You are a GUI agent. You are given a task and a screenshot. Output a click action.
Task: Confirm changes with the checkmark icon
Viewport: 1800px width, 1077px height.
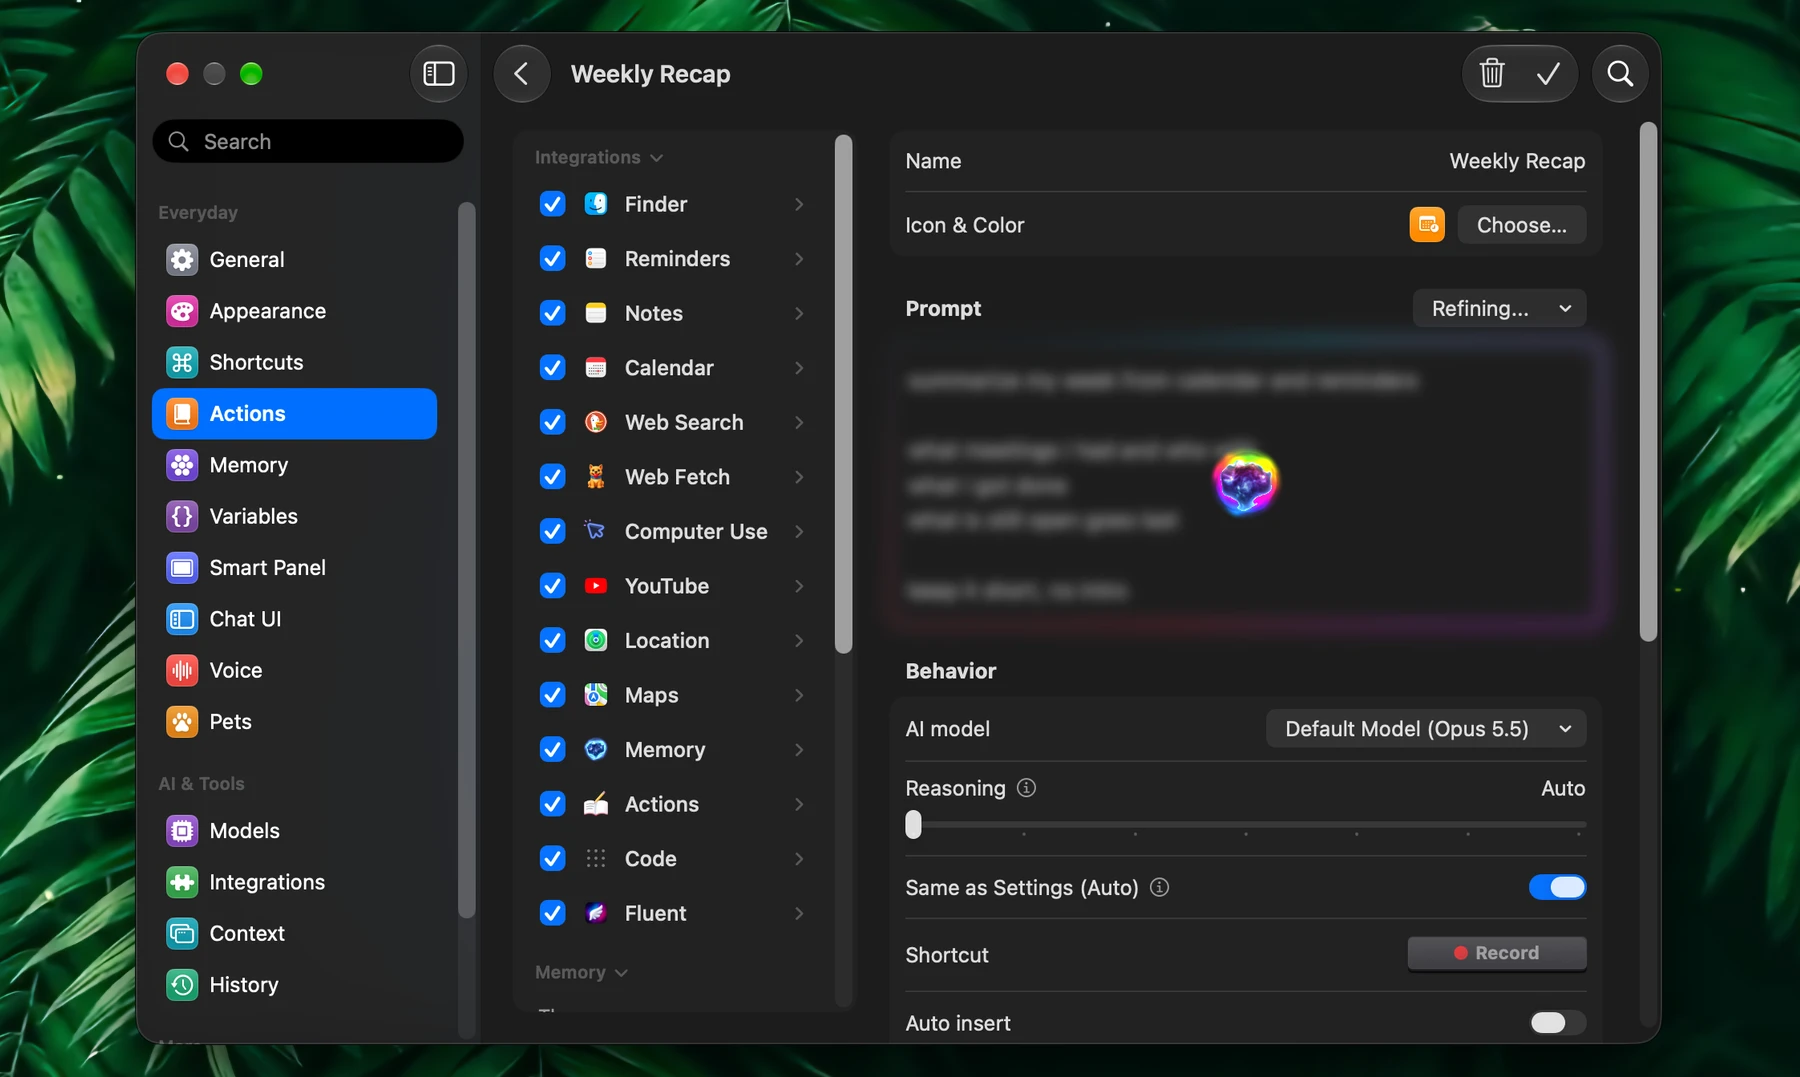coord(1548,74)
